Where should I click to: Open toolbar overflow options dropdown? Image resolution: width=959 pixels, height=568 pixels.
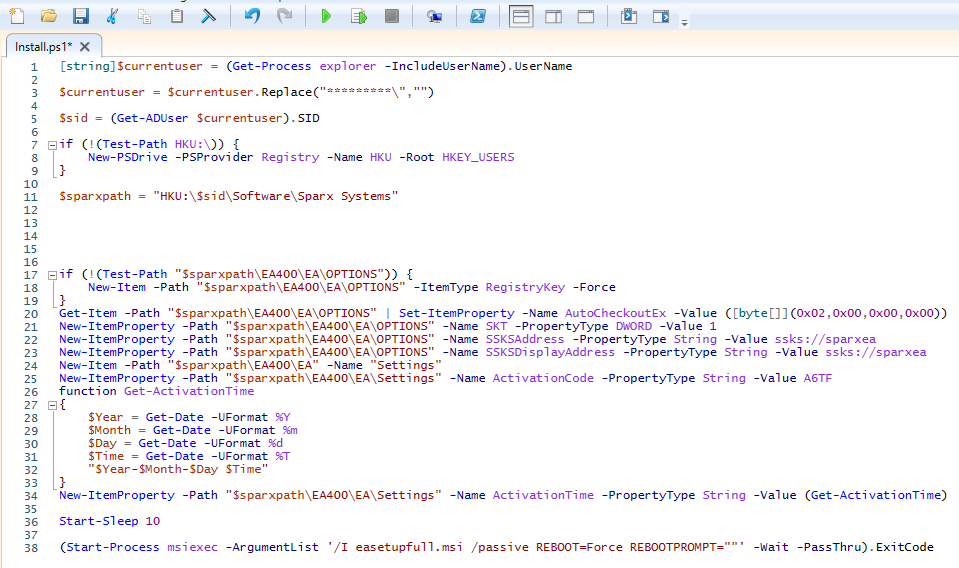point(684,22)
